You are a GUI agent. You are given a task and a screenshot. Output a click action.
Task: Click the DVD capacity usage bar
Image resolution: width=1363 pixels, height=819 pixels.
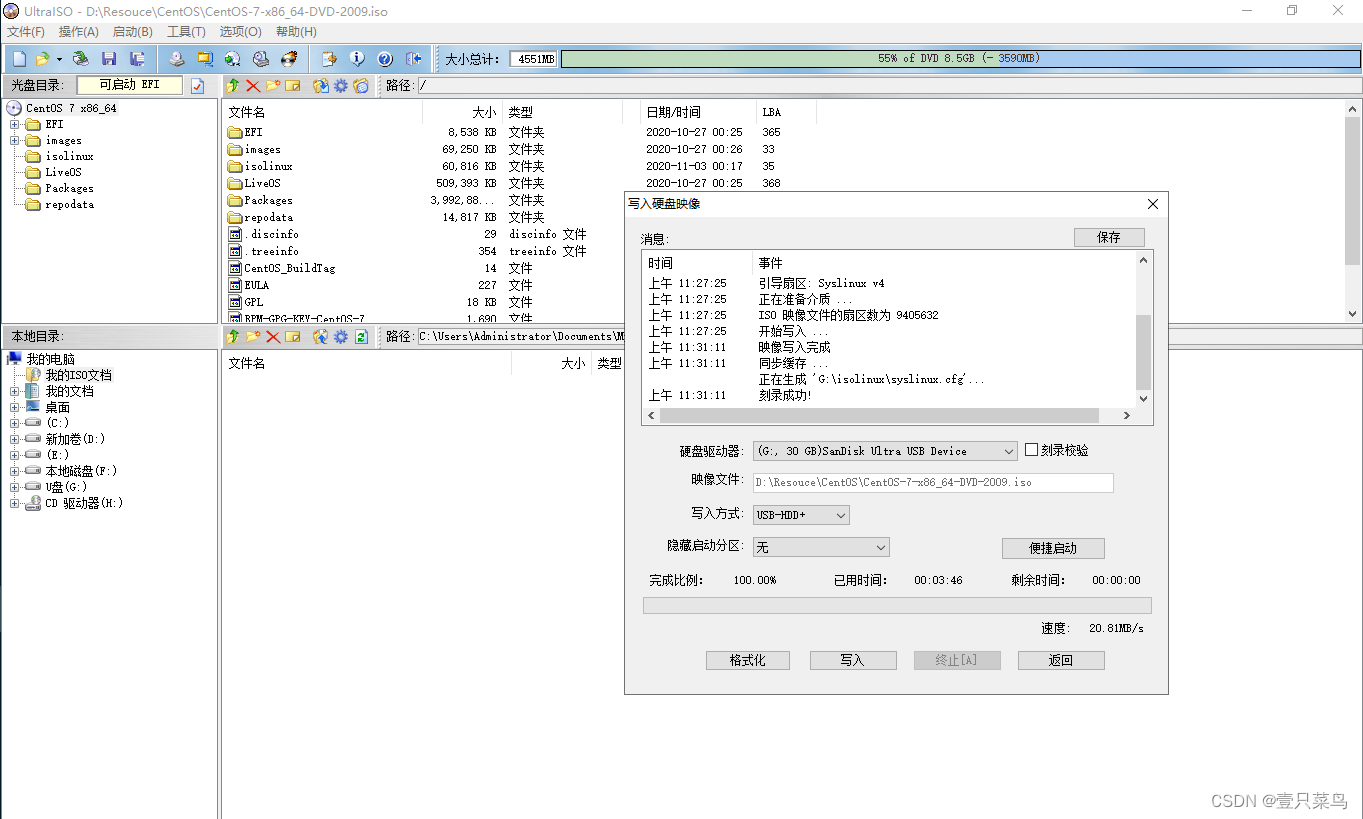pyautogui.click(x=958, y=59)
